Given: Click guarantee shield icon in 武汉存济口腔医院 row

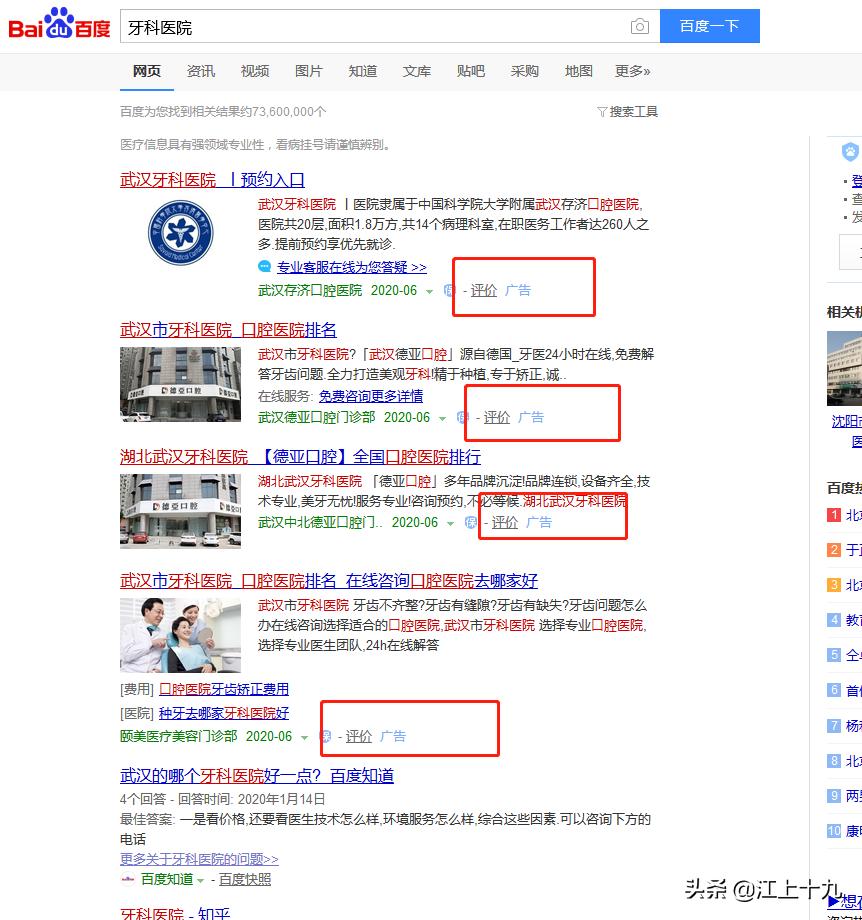Looking at the screenshot, I should pyautogui.click(x=449, y=290).
